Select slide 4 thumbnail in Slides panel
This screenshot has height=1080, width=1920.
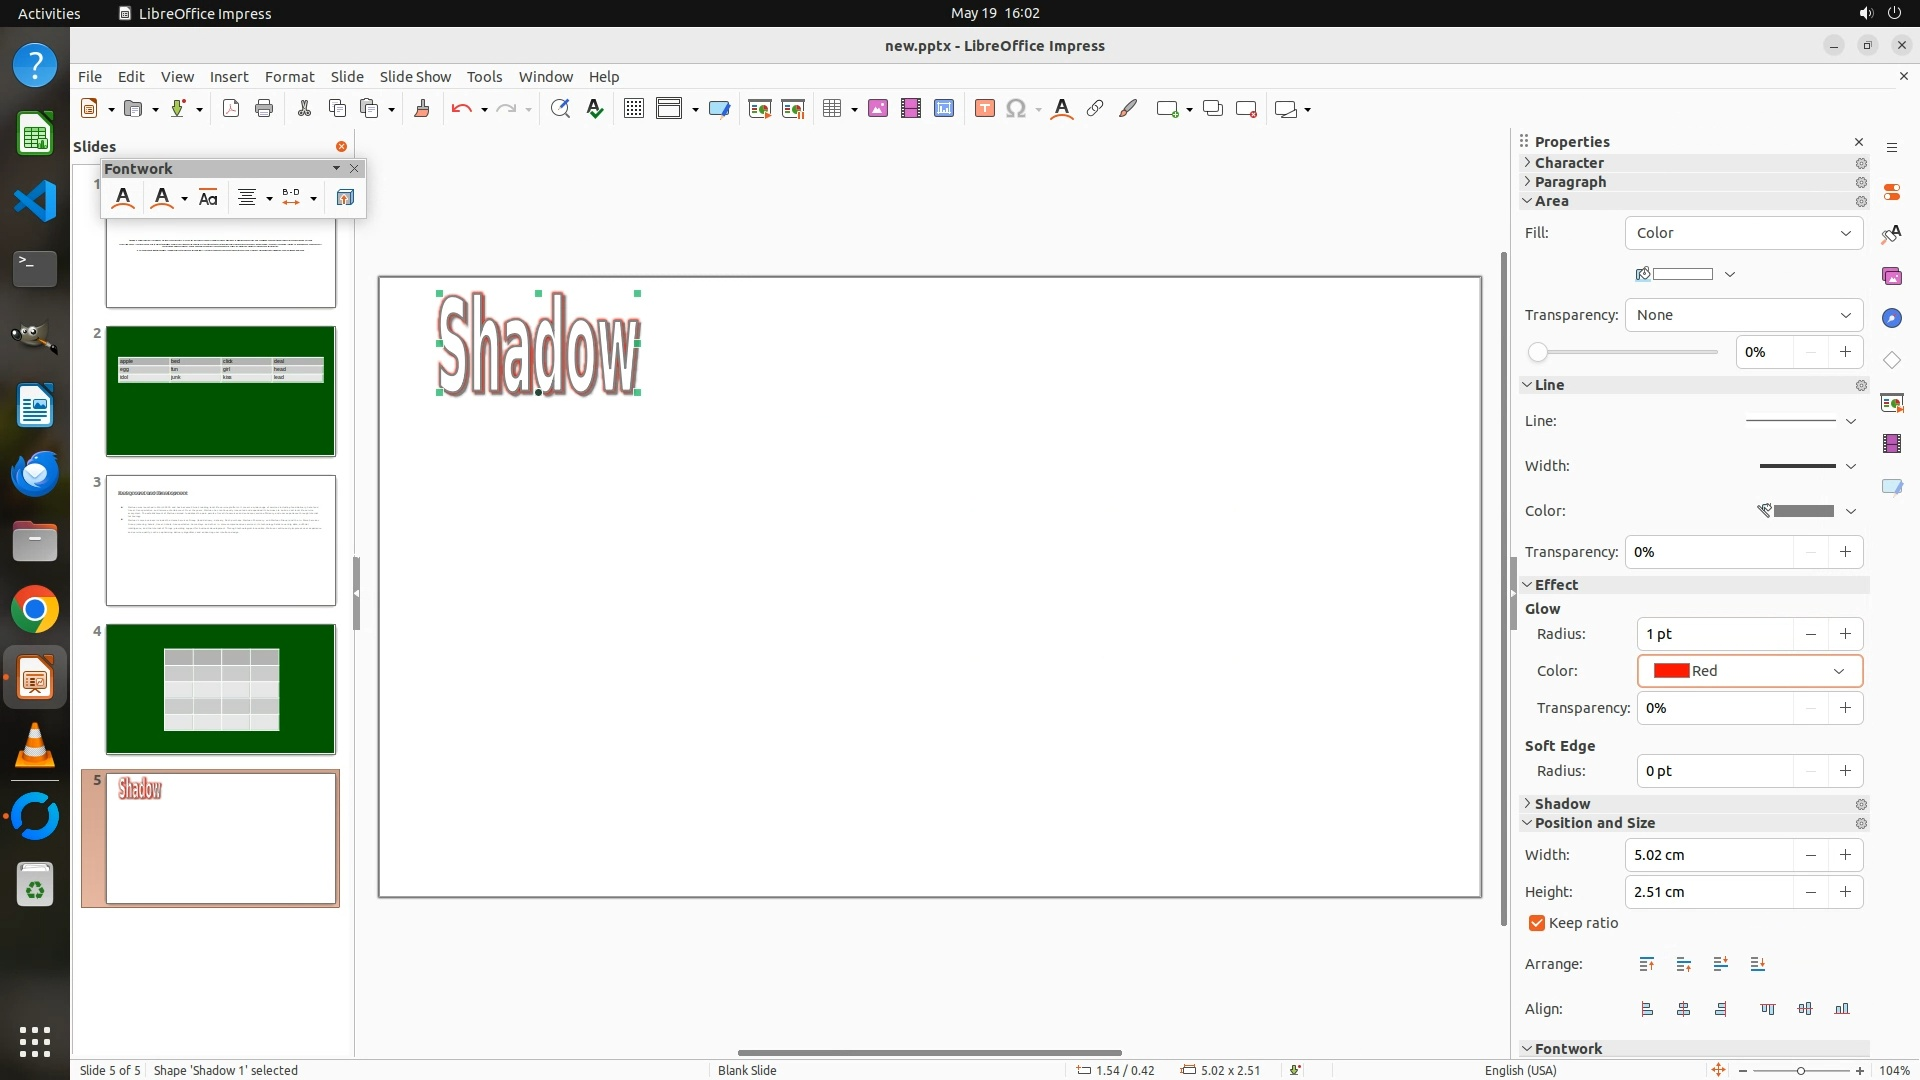pos(221,689)
